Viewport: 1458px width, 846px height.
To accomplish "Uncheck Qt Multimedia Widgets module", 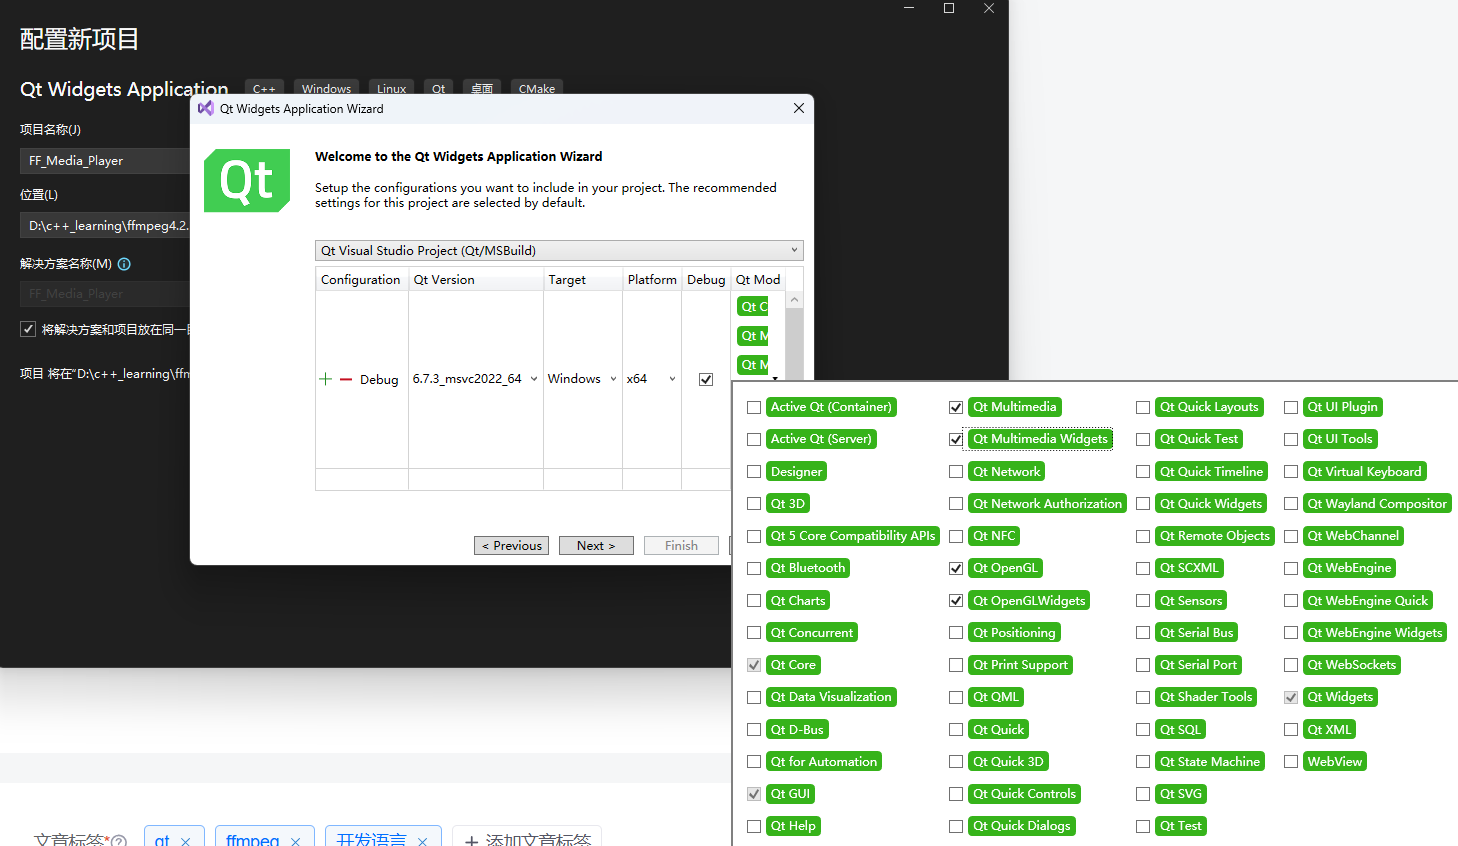I will (956, 439).
